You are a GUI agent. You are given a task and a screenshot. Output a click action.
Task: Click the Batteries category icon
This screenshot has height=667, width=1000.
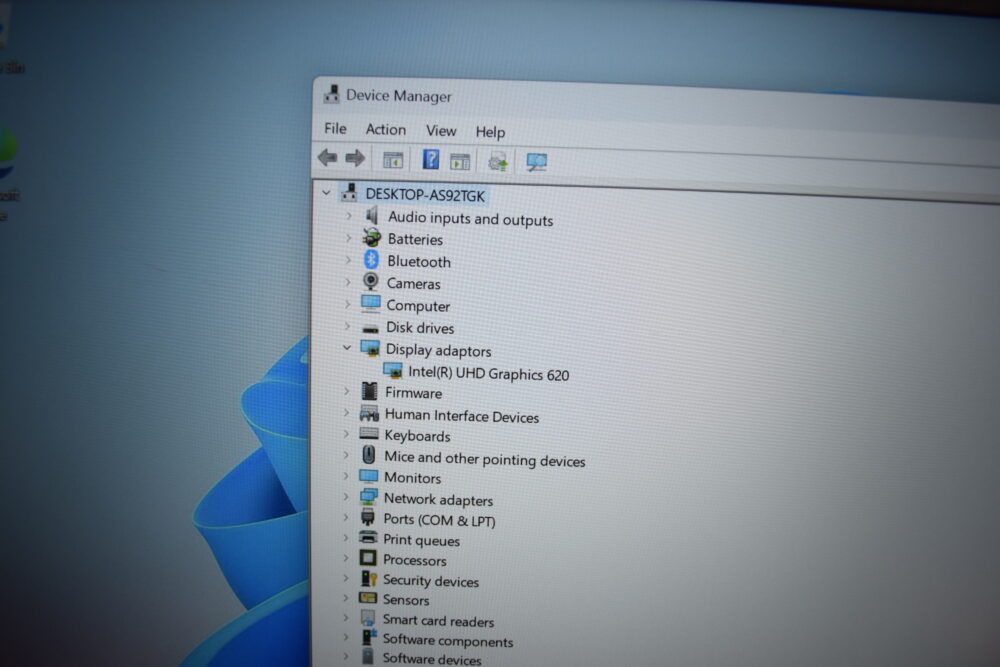coord(371,237)
